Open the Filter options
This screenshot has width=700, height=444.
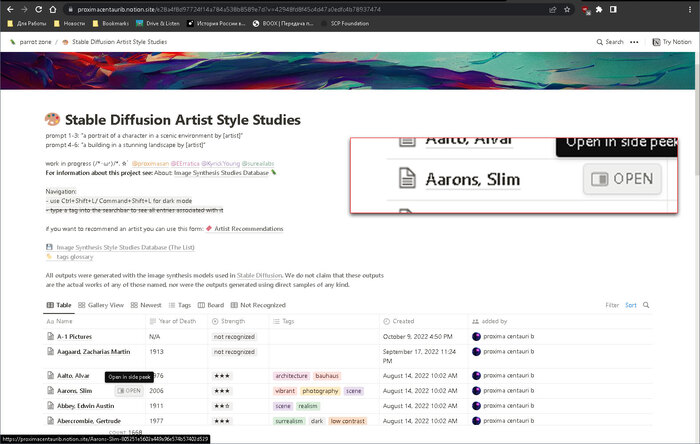612,305
